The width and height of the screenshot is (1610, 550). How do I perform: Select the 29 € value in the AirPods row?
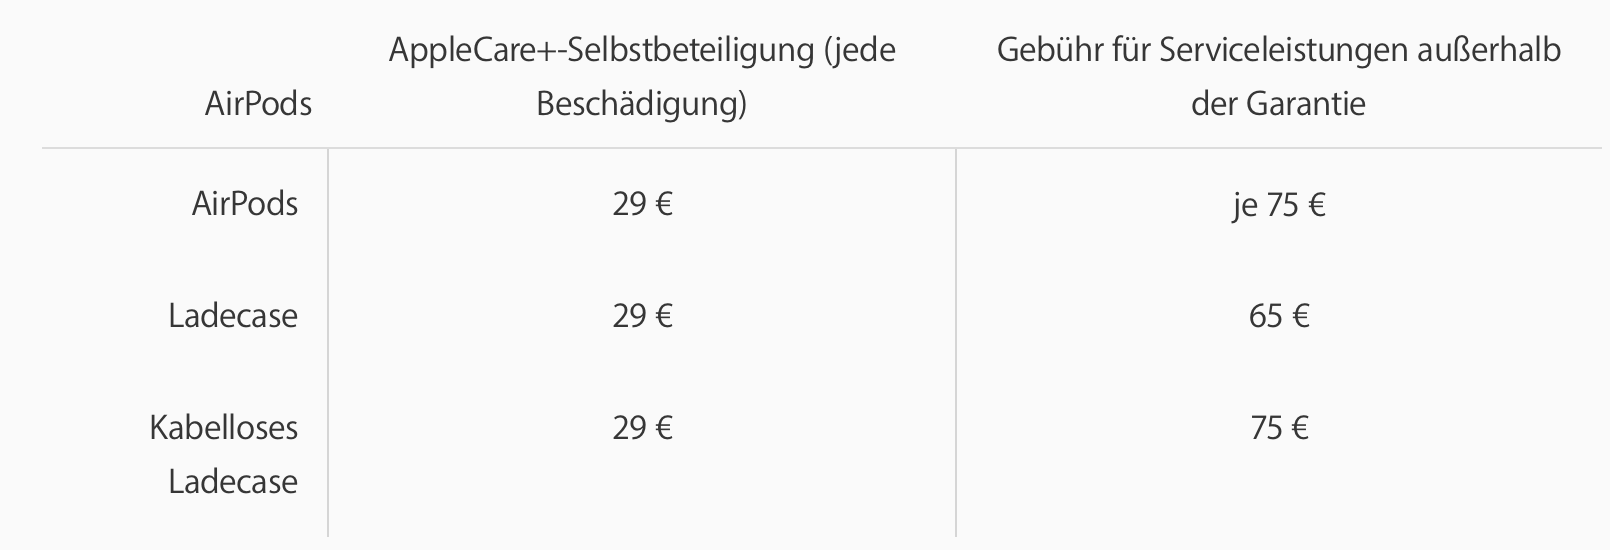642,204
